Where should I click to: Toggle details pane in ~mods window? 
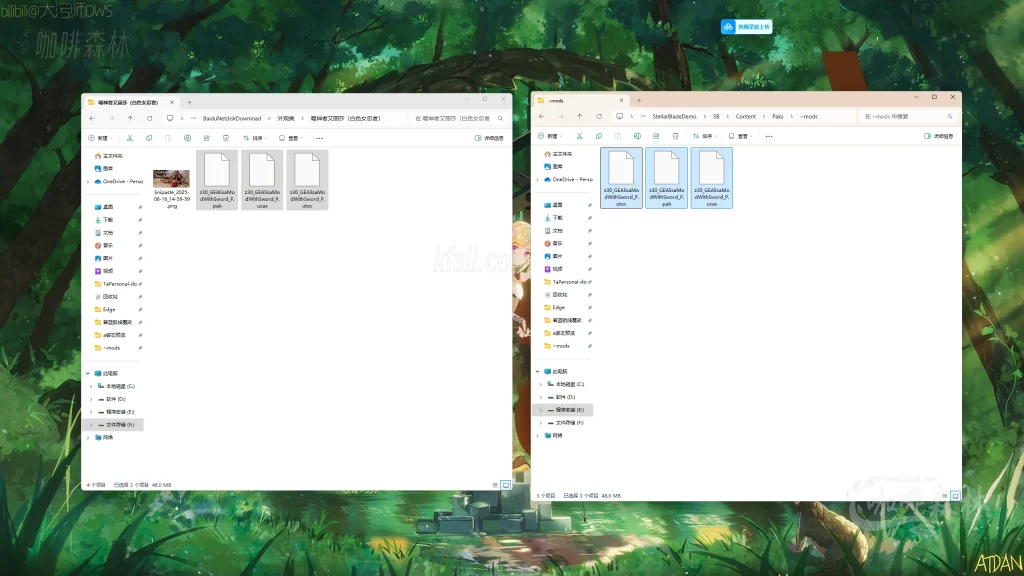tap(938, 136)
